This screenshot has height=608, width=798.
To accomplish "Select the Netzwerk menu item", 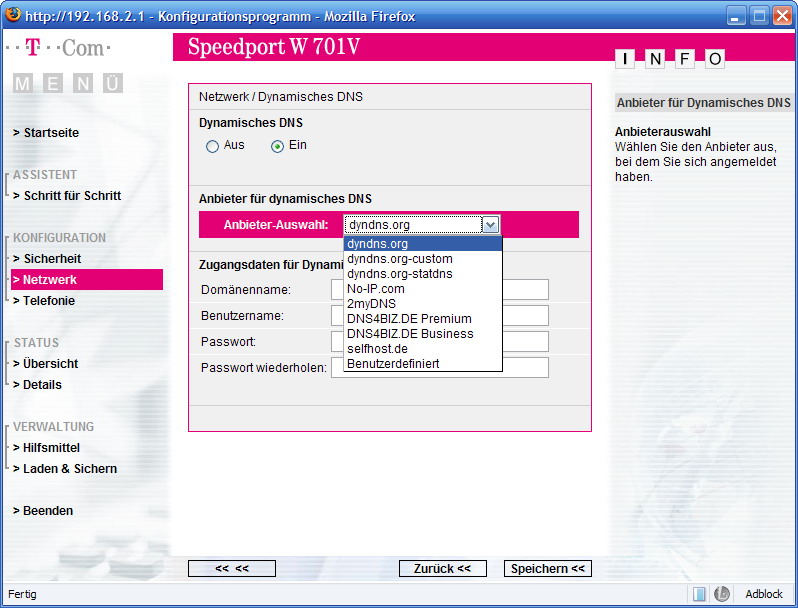I will [87, 280].
